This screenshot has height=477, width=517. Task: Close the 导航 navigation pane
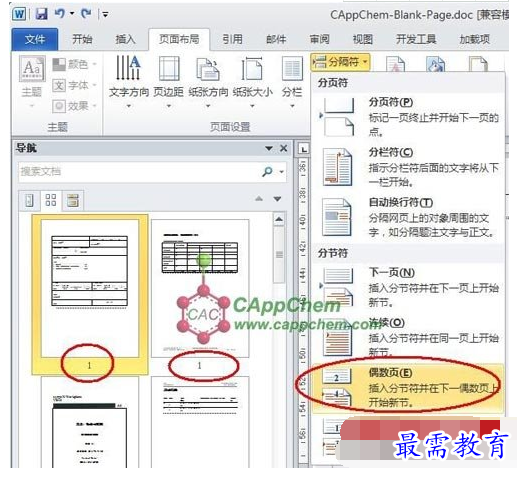284,148
